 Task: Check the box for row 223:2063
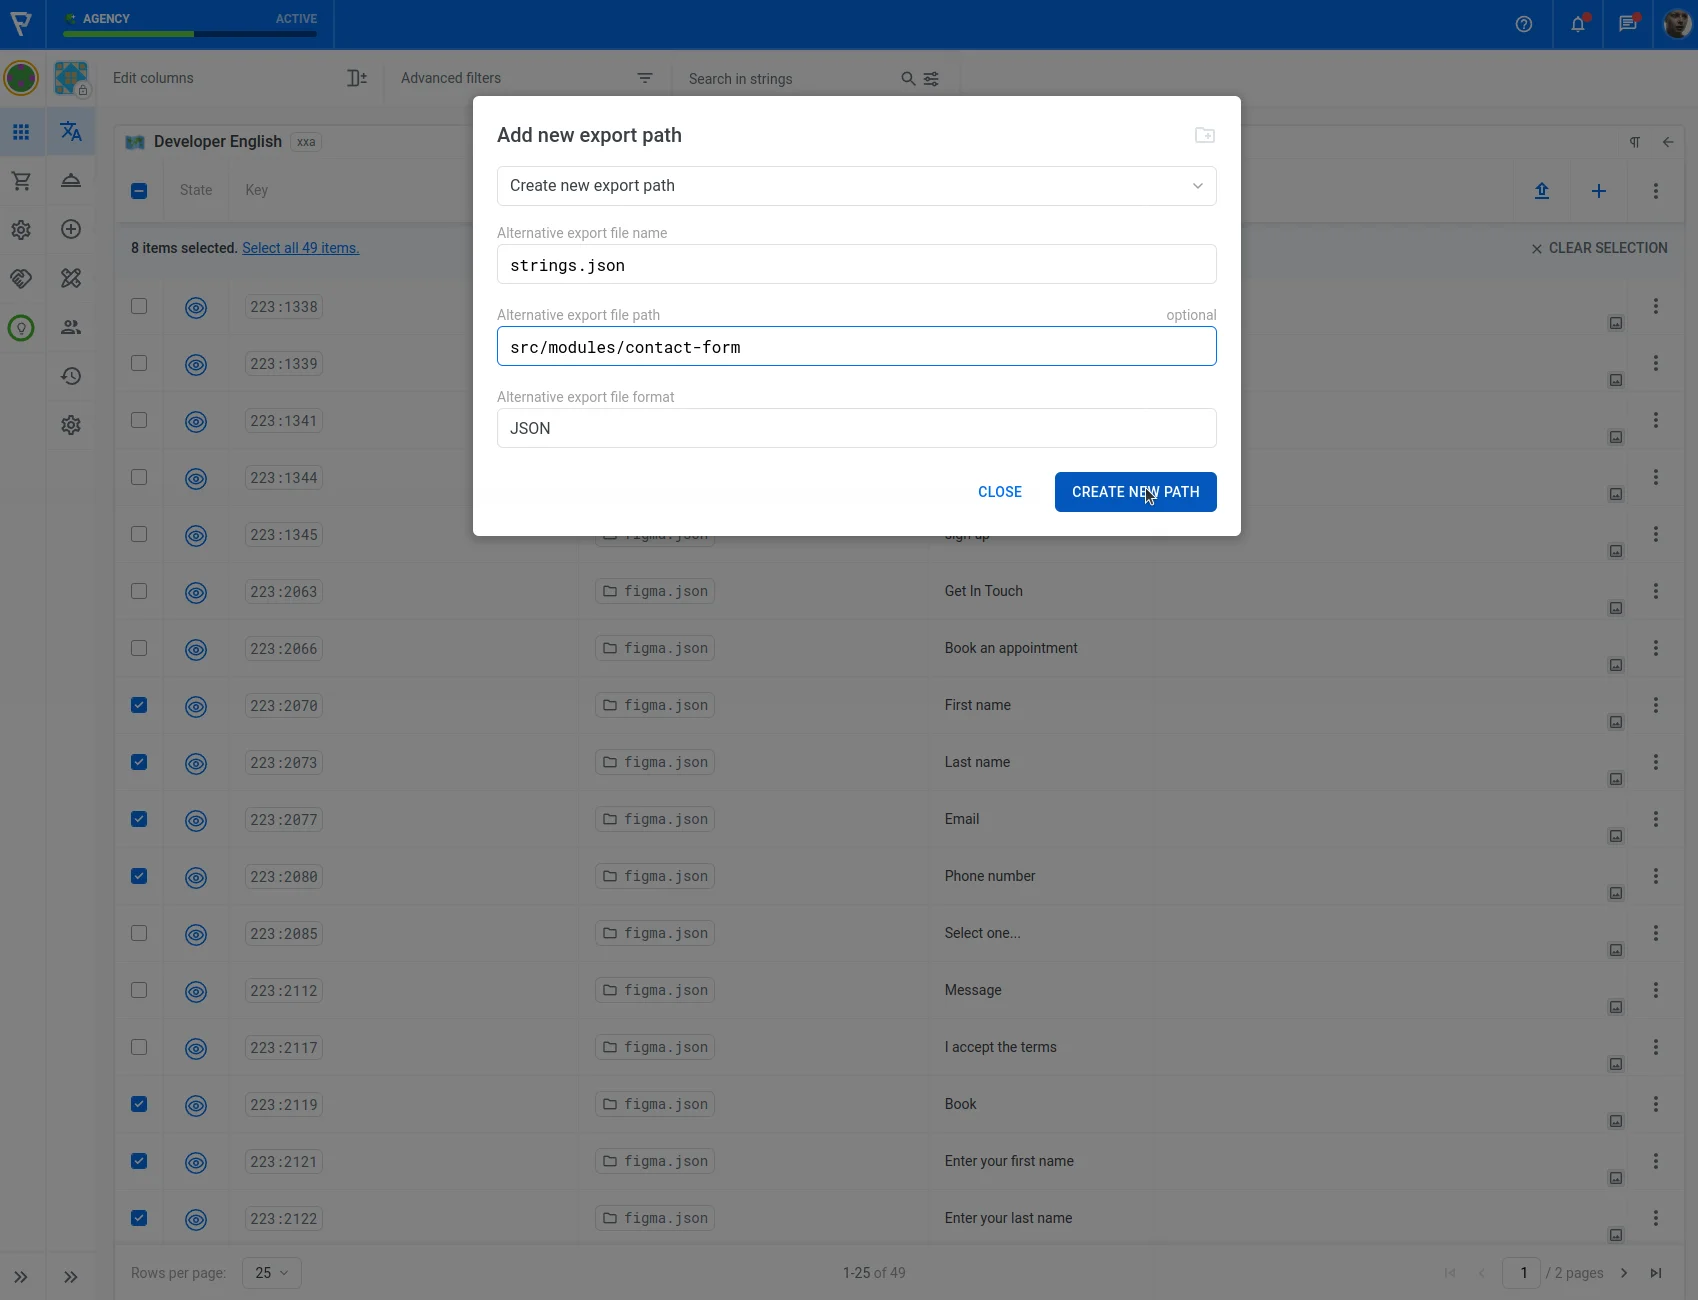(x=139, y=591)
